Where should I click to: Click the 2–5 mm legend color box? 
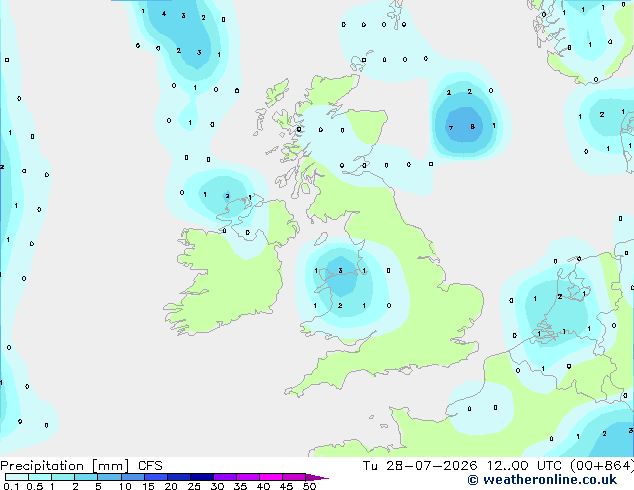[x=86, y=477]
